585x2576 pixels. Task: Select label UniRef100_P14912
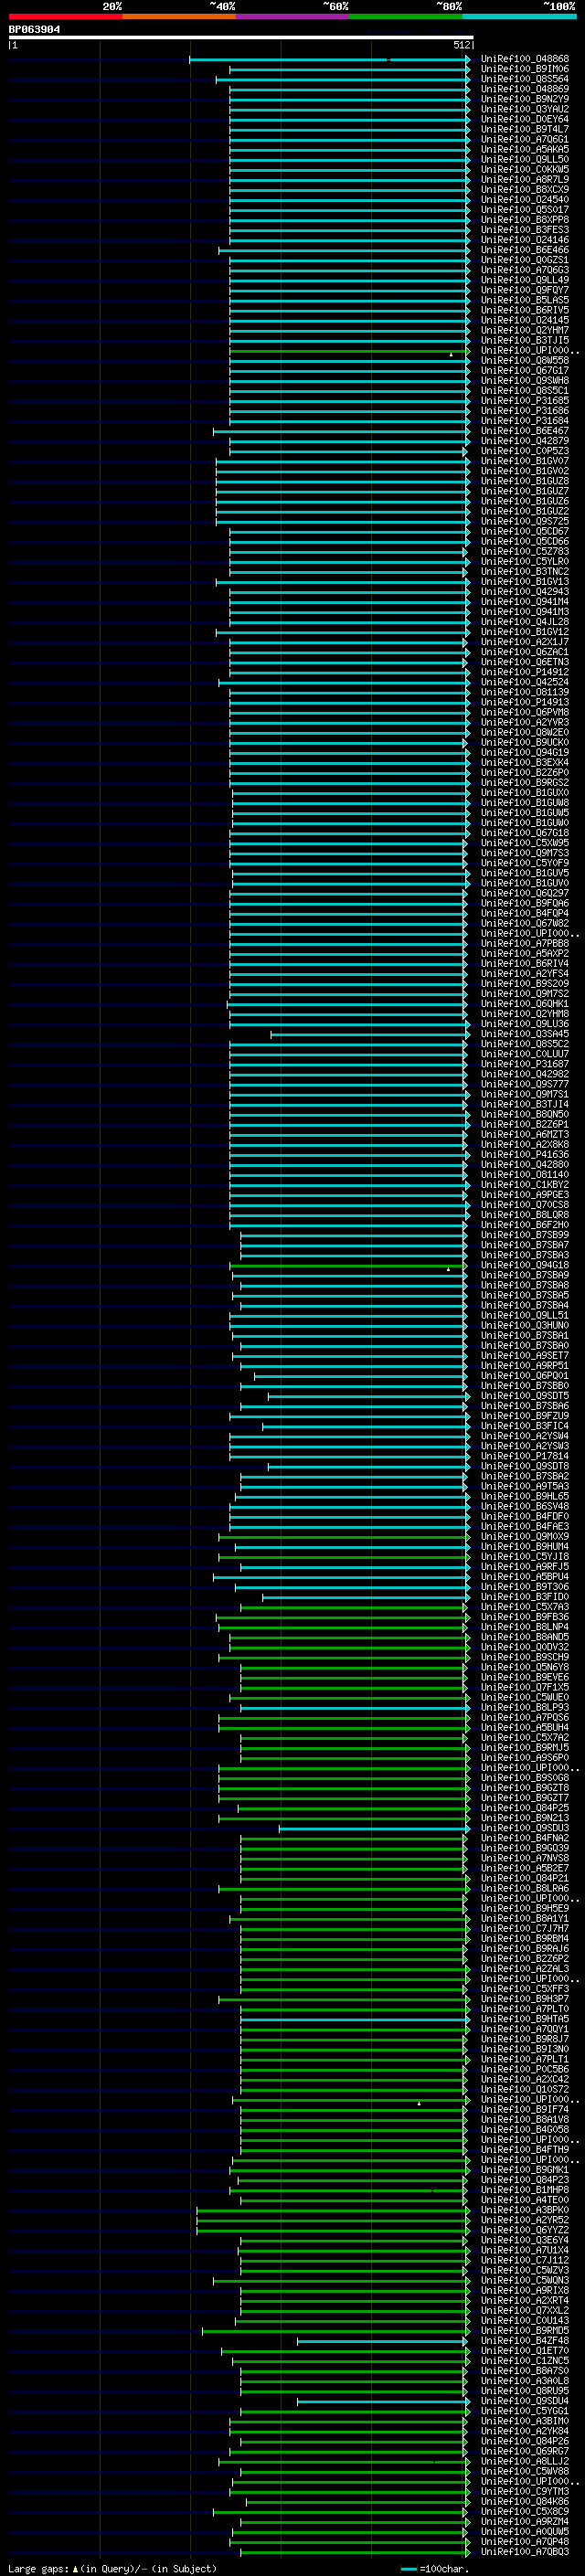(x=524, y=672)
